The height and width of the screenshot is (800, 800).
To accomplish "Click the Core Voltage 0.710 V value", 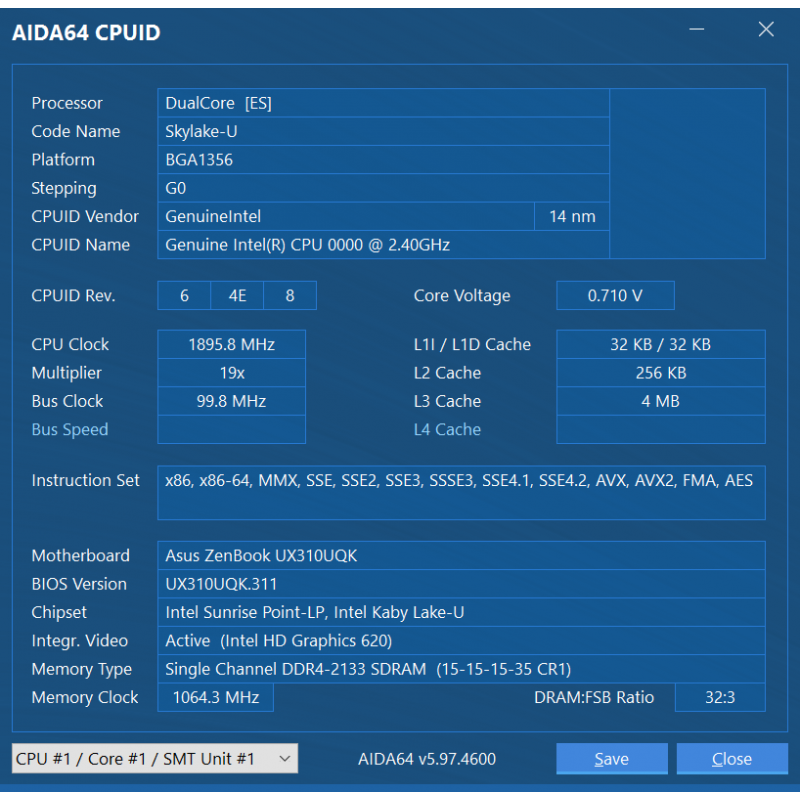I will [615, 295].
